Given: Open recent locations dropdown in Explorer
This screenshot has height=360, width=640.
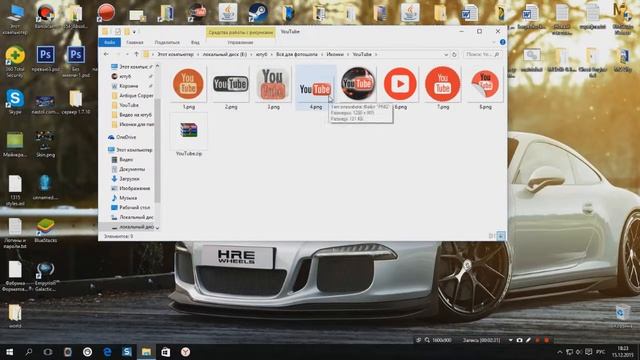Looking at the screenshot, I should click(127, 54).
